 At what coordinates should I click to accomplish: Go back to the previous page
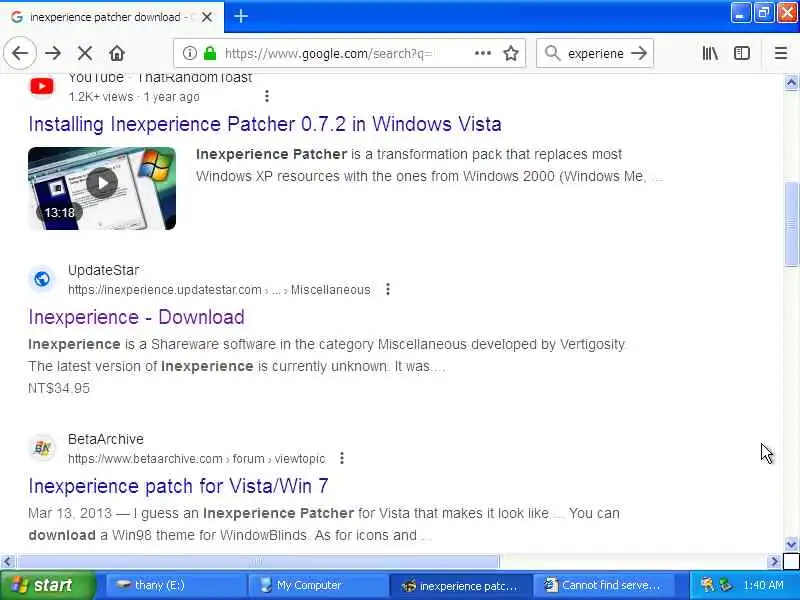[x=20, y=53]
